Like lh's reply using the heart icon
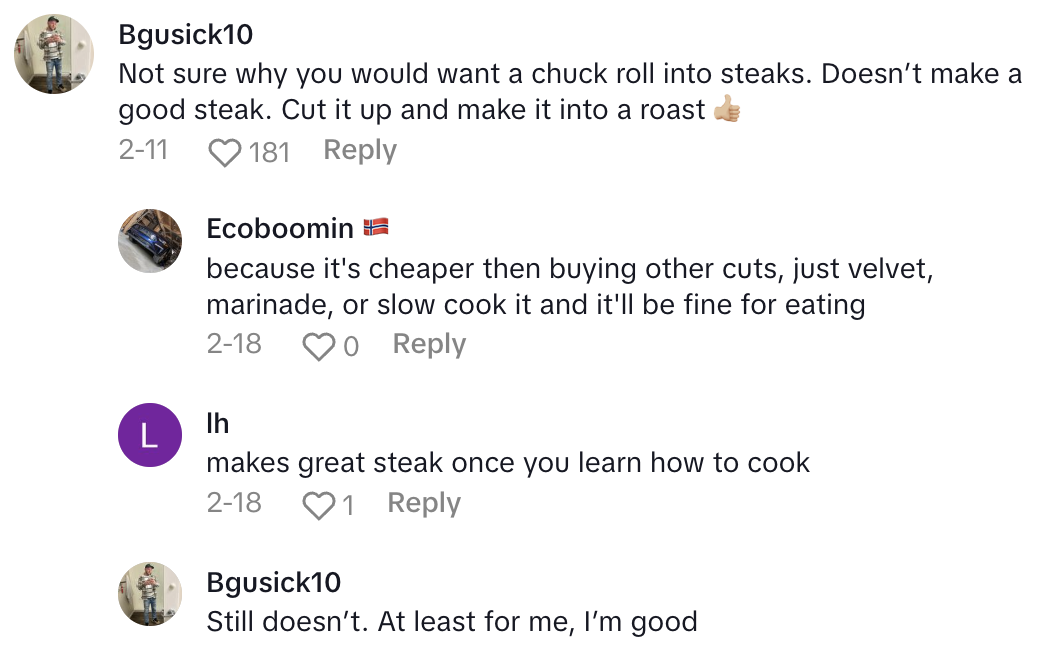1054x646 pixels. point(318,505)
